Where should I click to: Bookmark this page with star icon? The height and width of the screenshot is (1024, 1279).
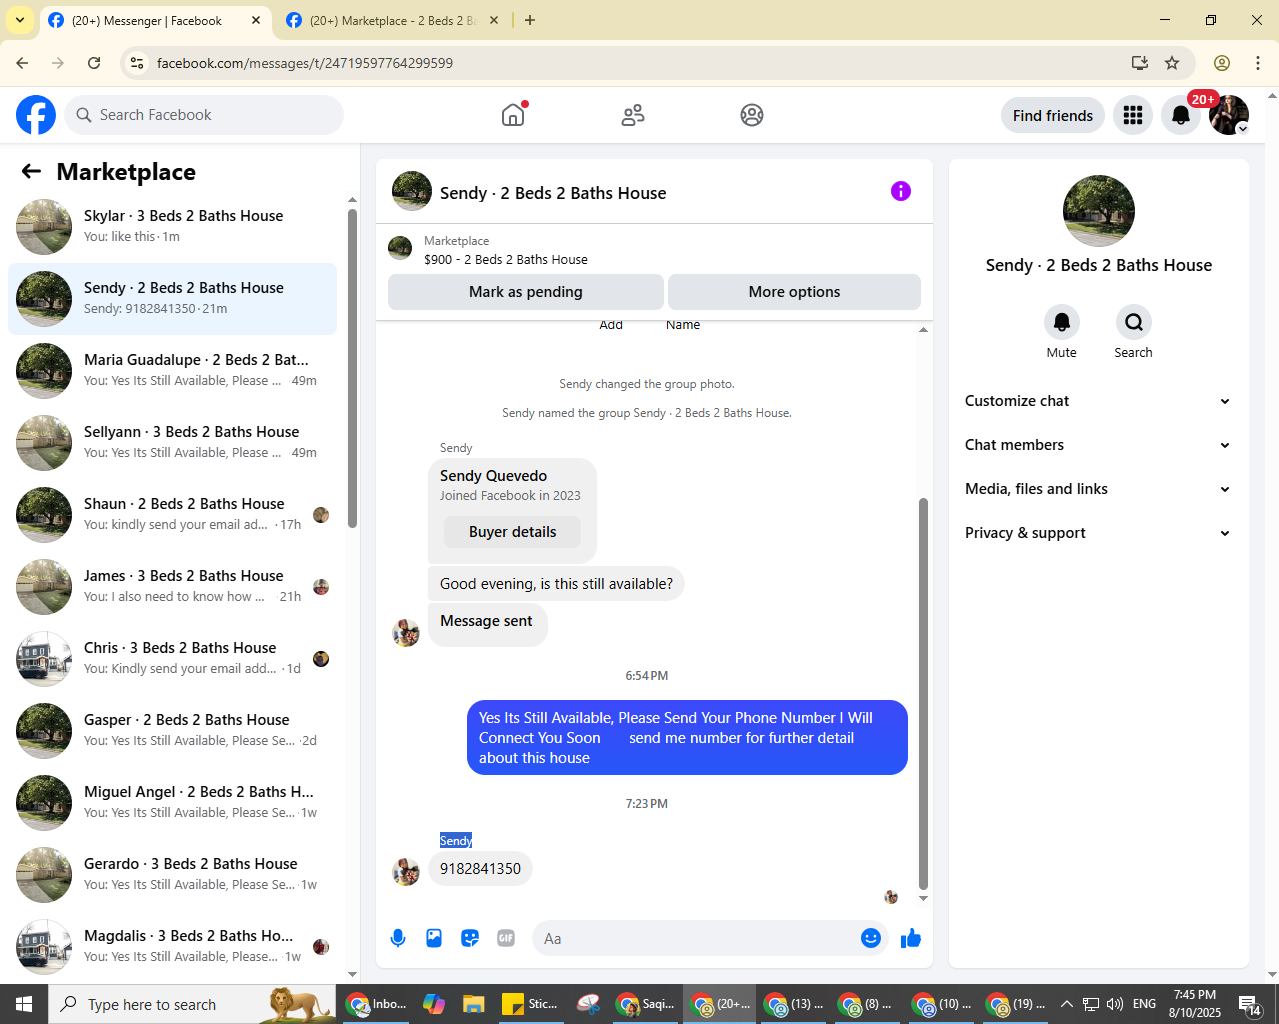pos(1172,63)
